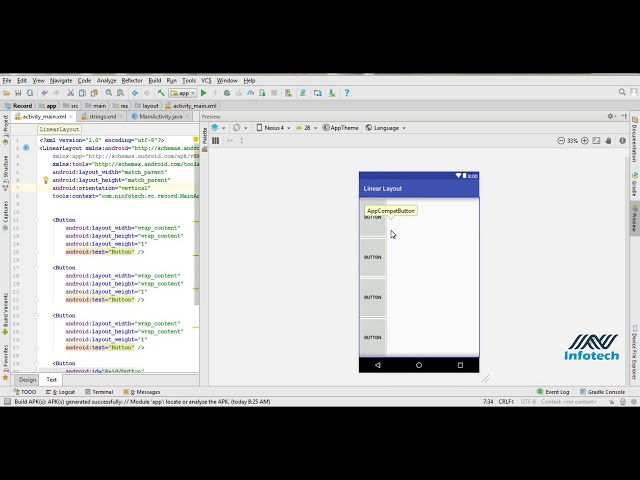Click the Sync Project with Gradle icon

pyautogui.click(x=303, y=93)
